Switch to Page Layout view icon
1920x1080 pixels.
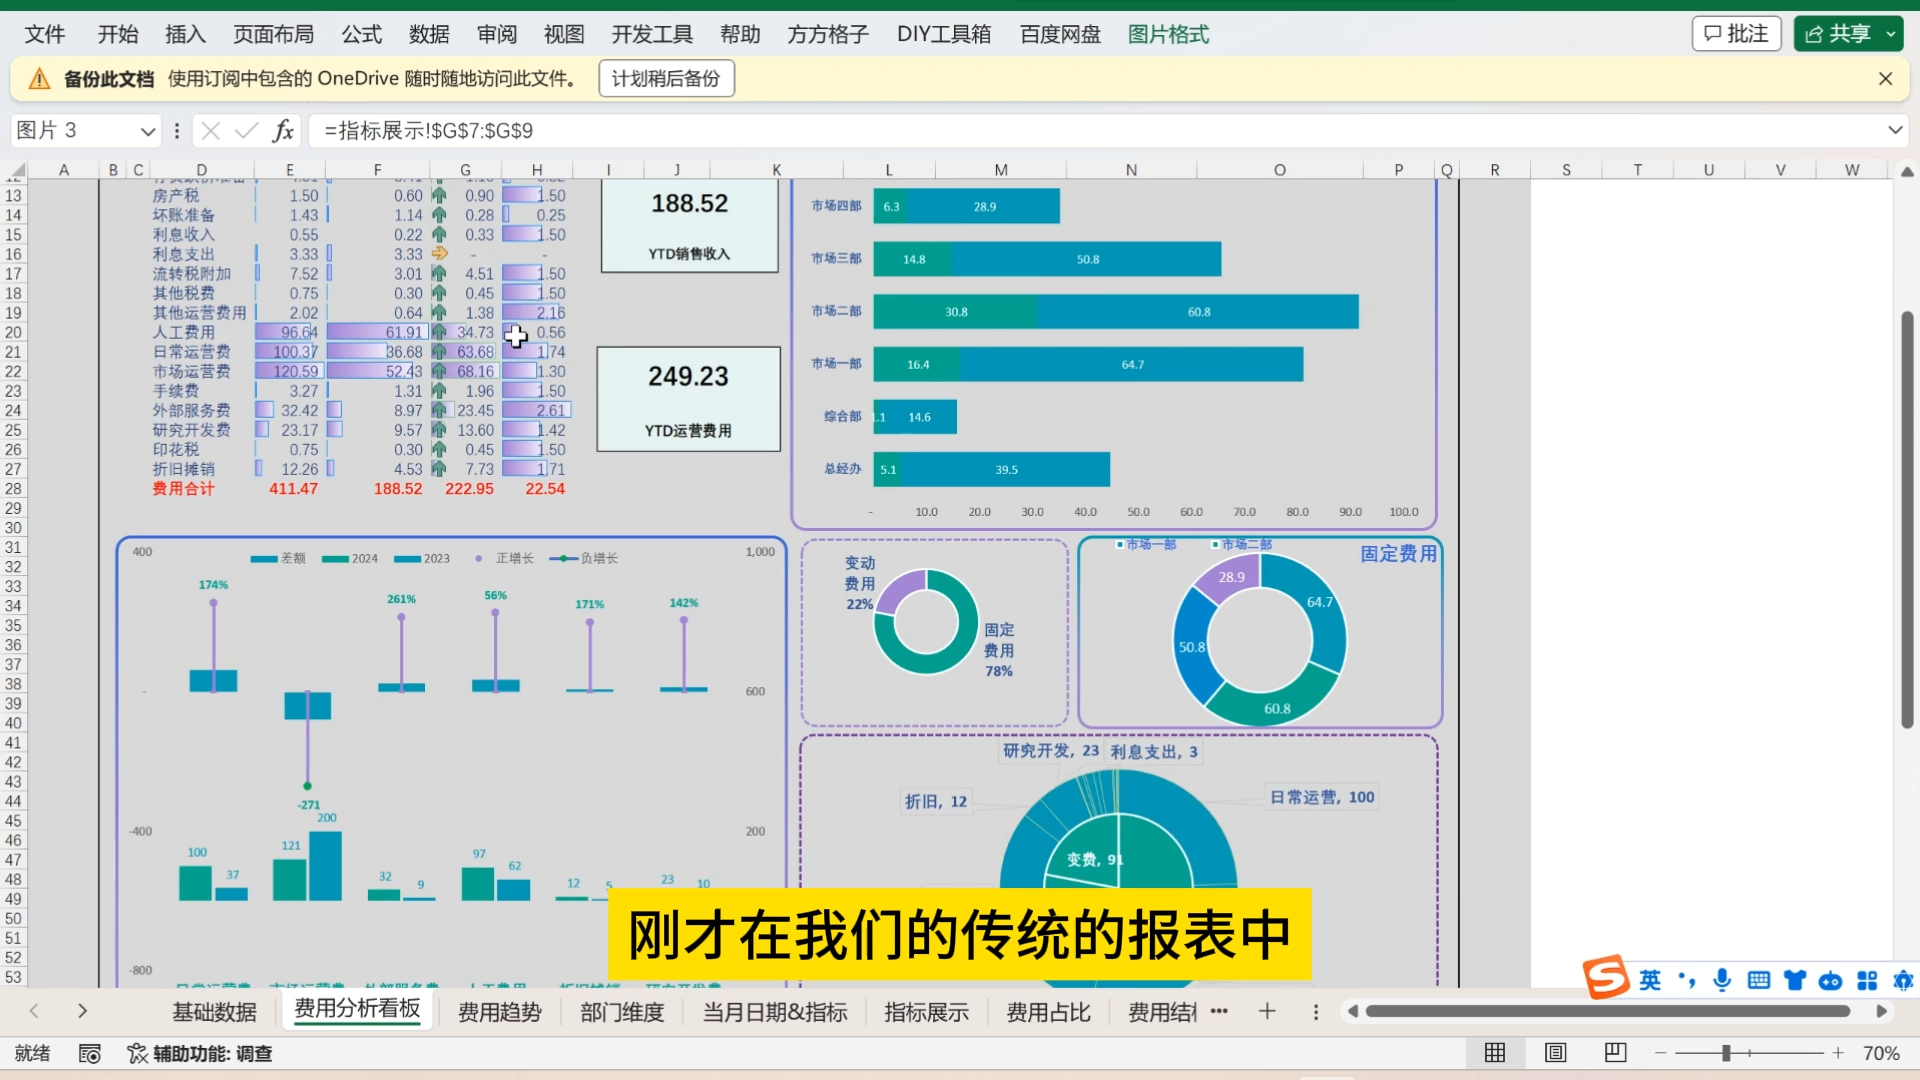tap(1555, 1053)
